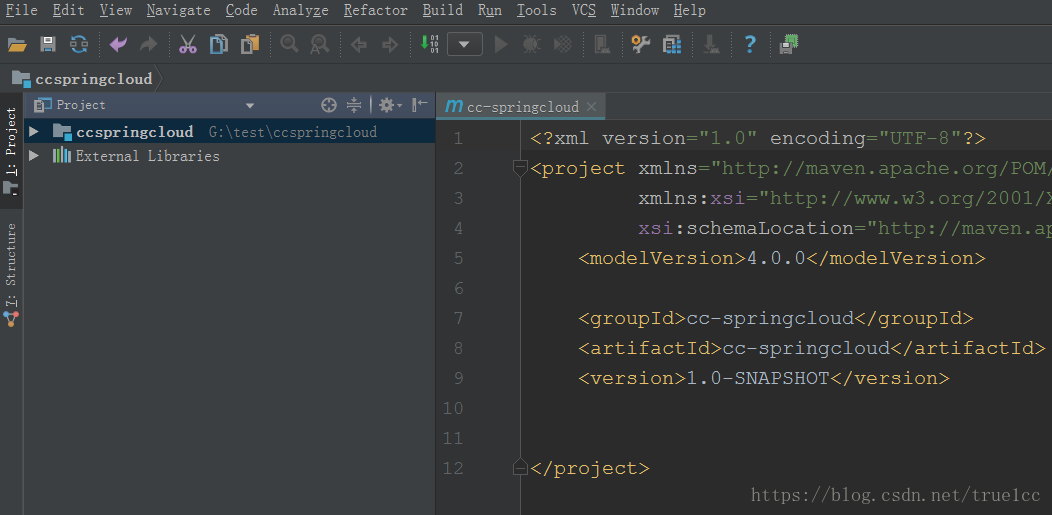
Task: Click the Undo purple arrow icon
Action: [x=118, y=45]
